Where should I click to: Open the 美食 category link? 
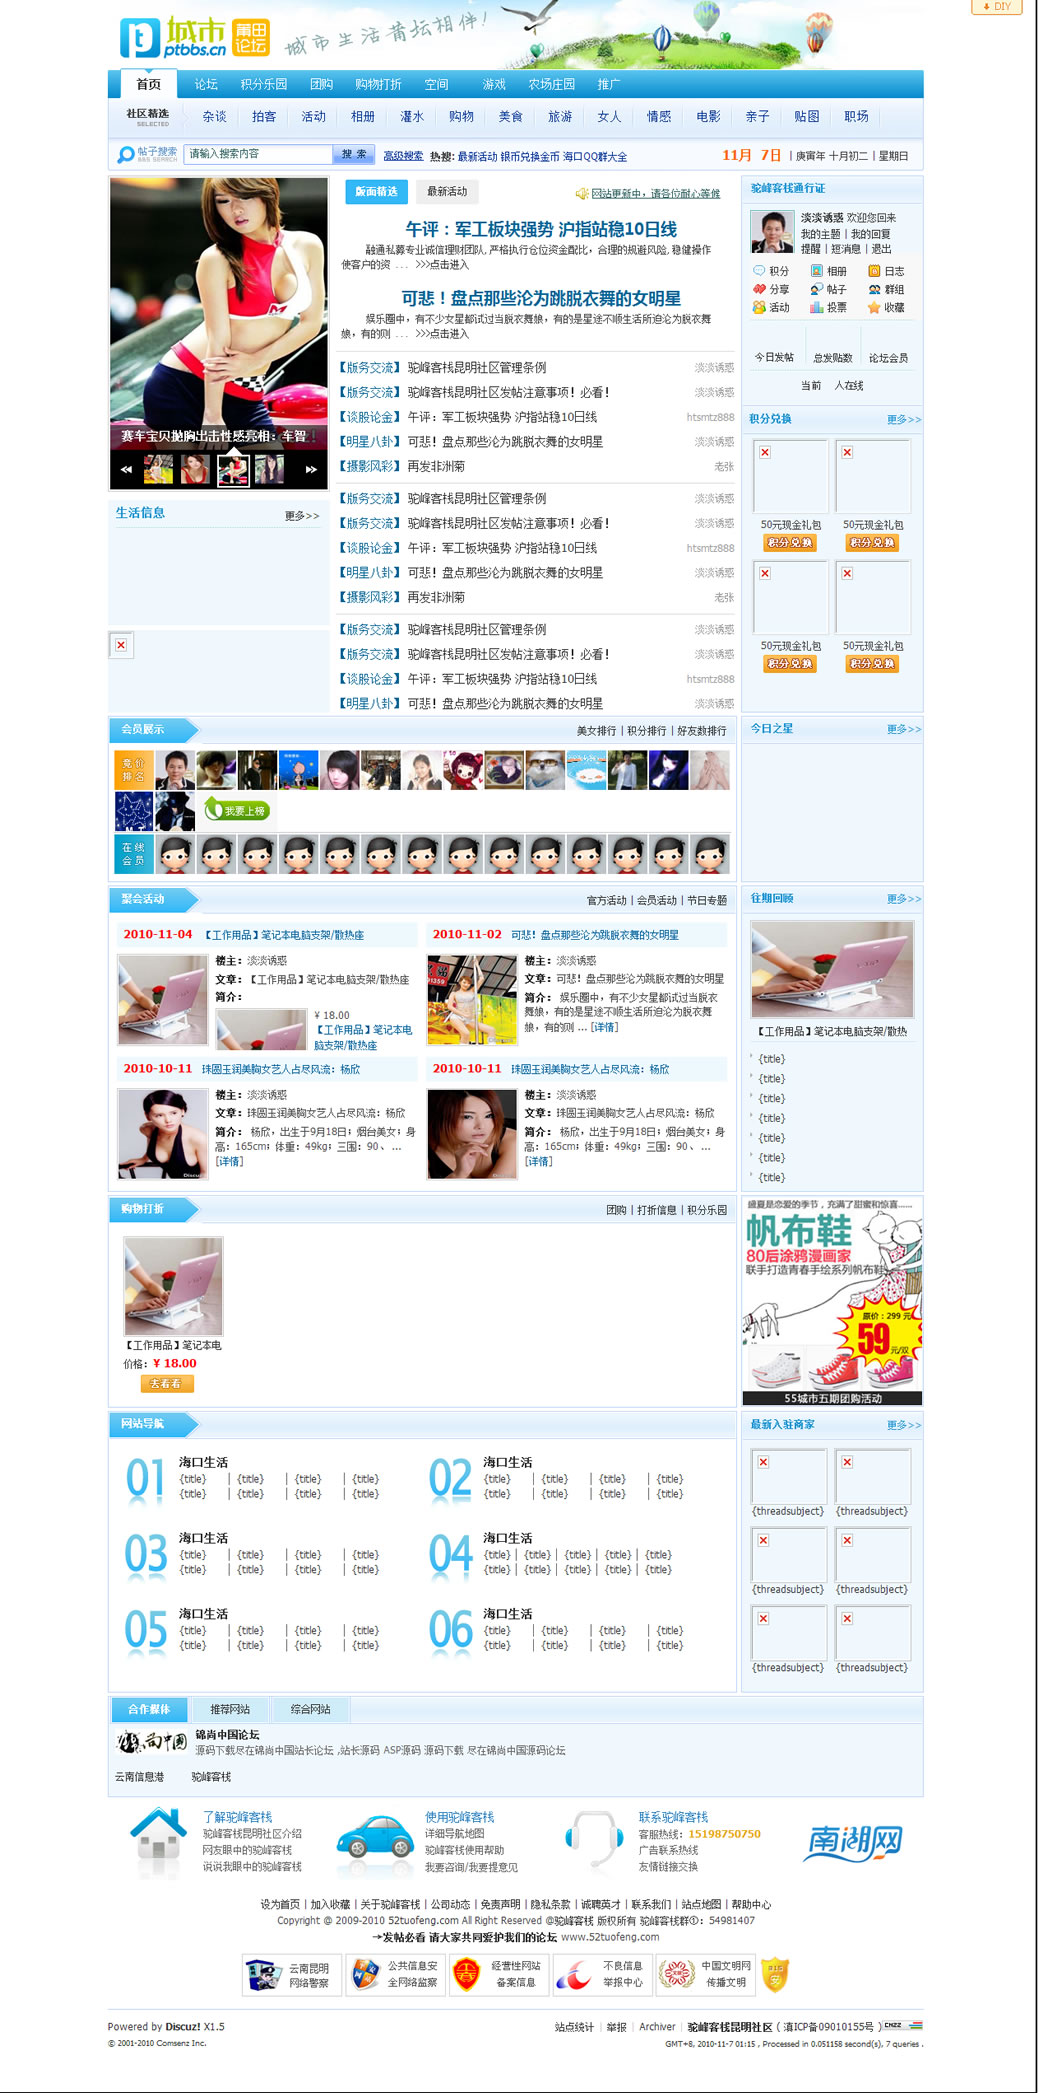[511, 117]
